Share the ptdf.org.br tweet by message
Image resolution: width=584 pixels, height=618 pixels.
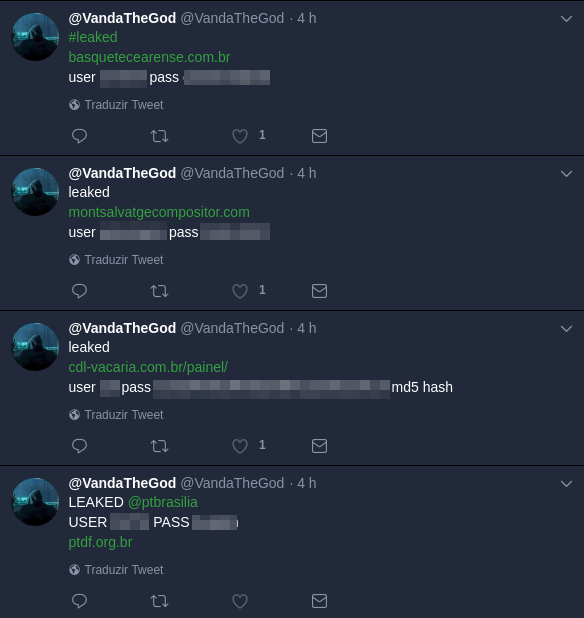[319, 601]
